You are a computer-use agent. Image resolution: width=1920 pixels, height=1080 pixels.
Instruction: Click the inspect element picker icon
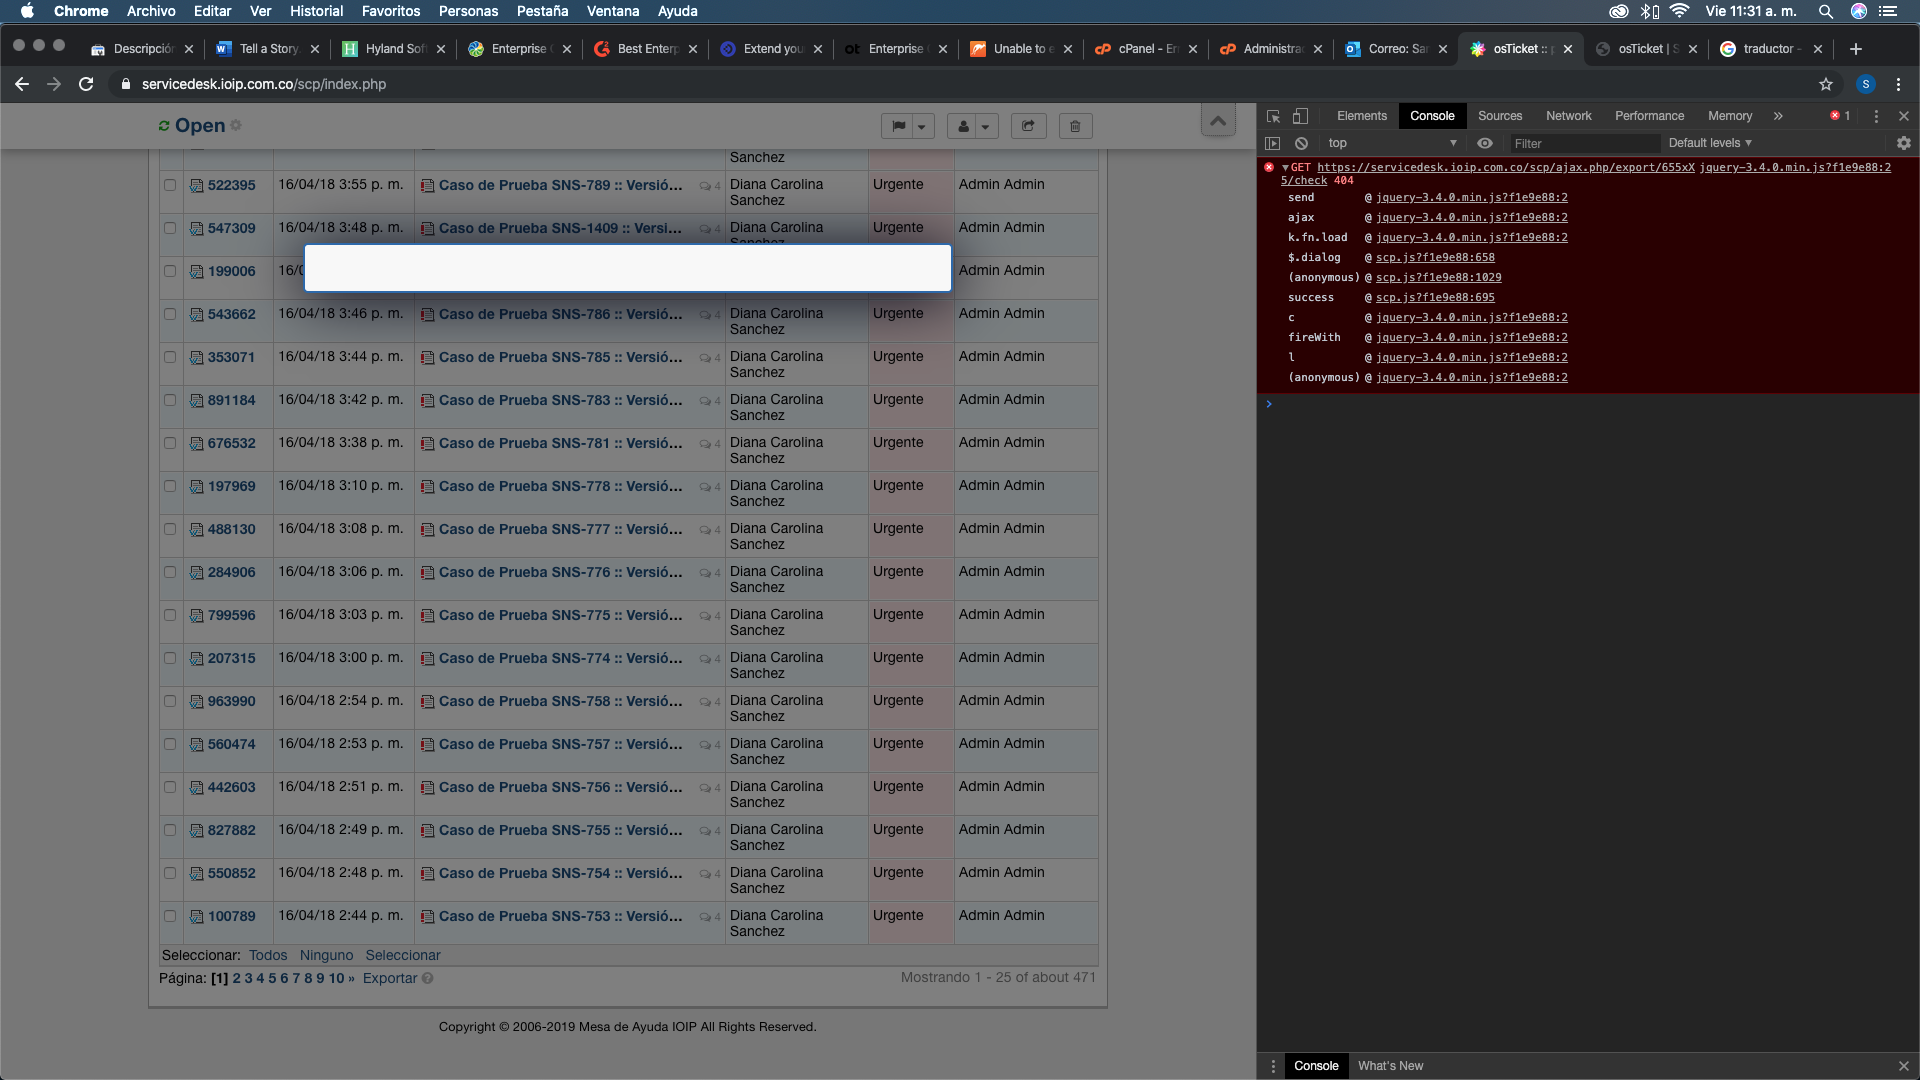coord(1273,116)
